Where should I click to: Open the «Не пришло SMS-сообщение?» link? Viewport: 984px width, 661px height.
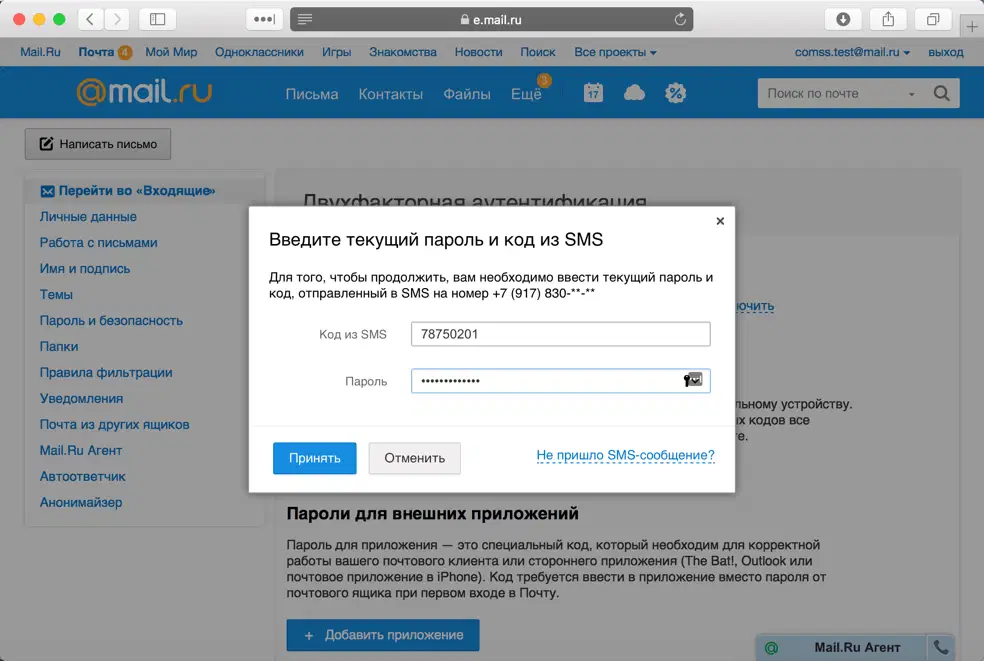coord(625,455)
